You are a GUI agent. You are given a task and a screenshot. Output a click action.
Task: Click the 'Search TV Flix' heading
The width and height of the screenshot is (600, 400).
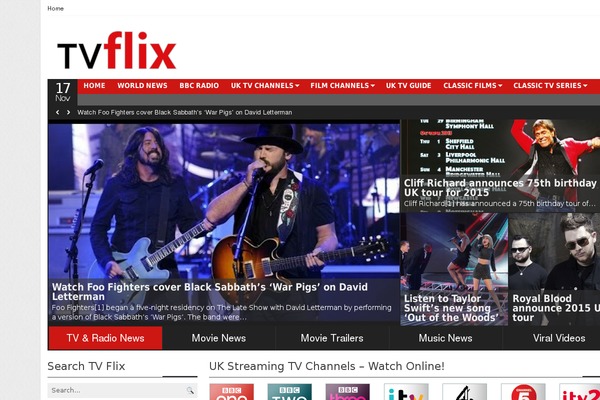(86, 366)
